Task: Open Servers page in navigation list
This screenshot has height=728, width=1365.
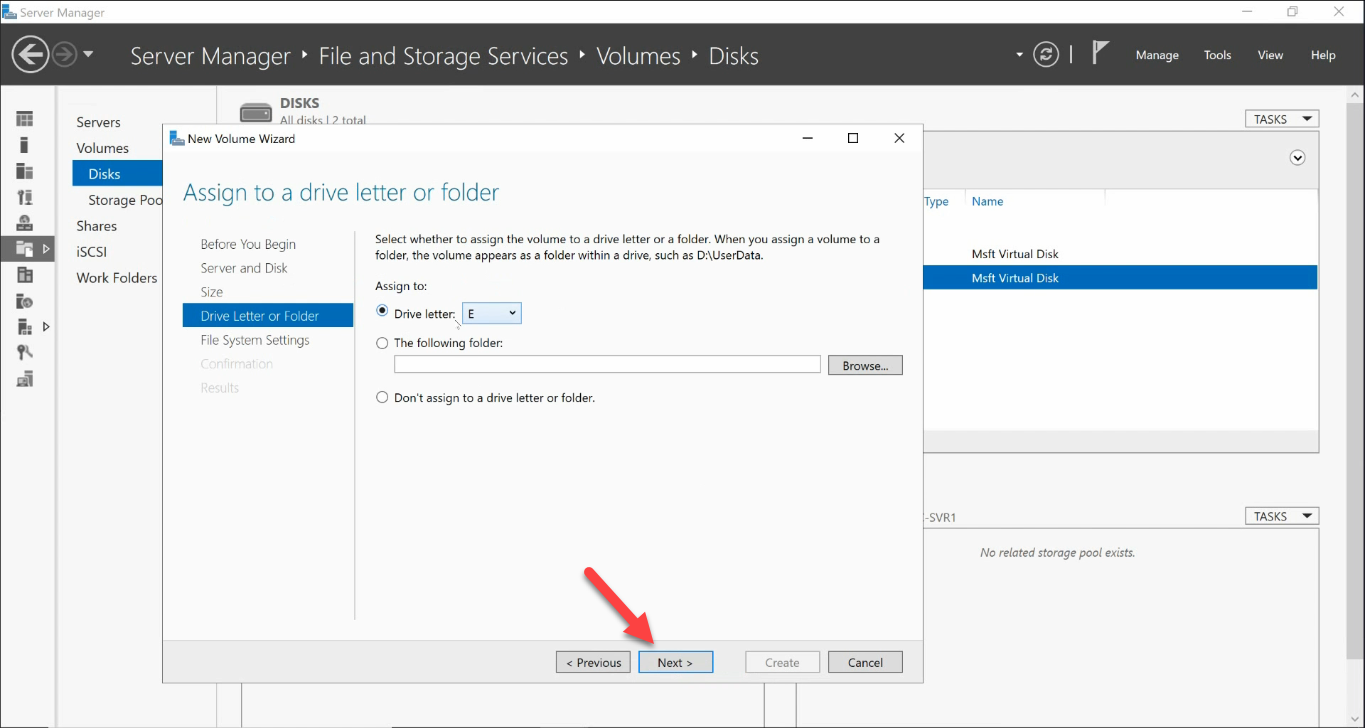Action: [x=98, y=122]
